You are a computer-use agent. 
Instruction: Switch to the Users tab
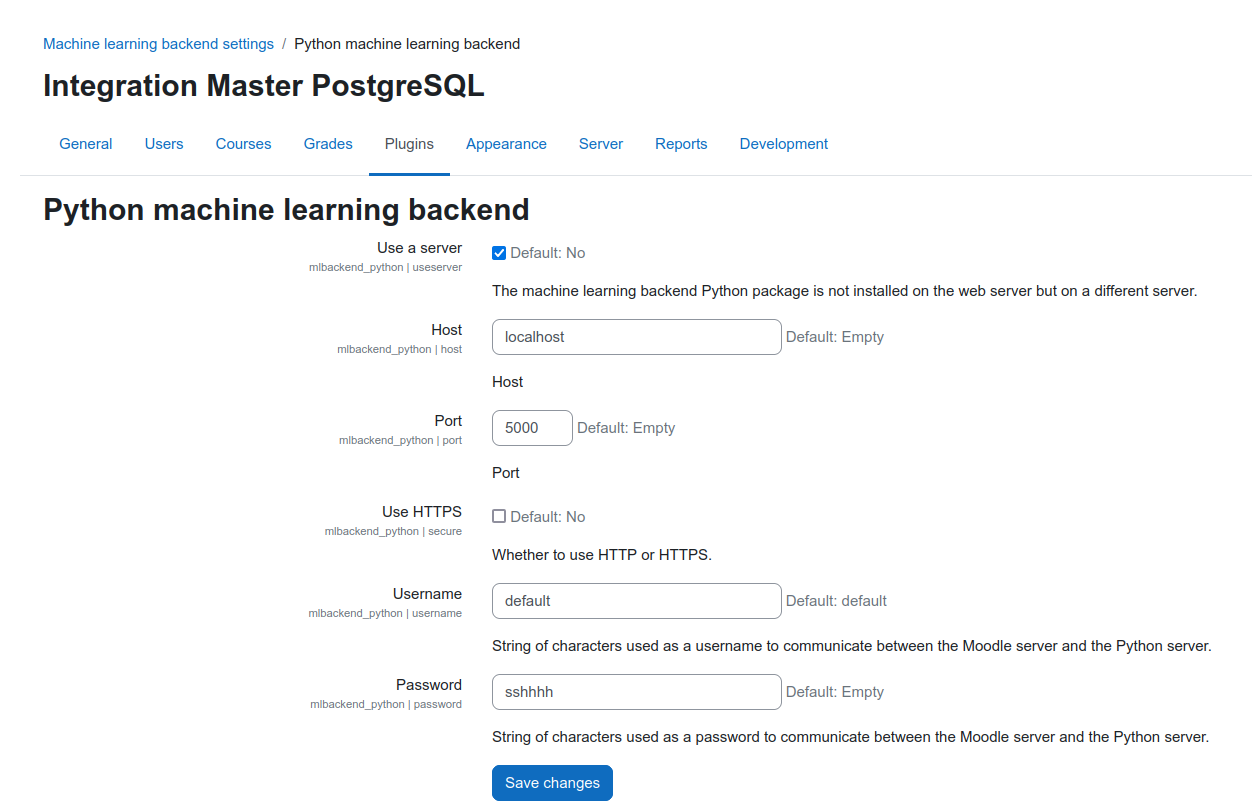(164, 144)
